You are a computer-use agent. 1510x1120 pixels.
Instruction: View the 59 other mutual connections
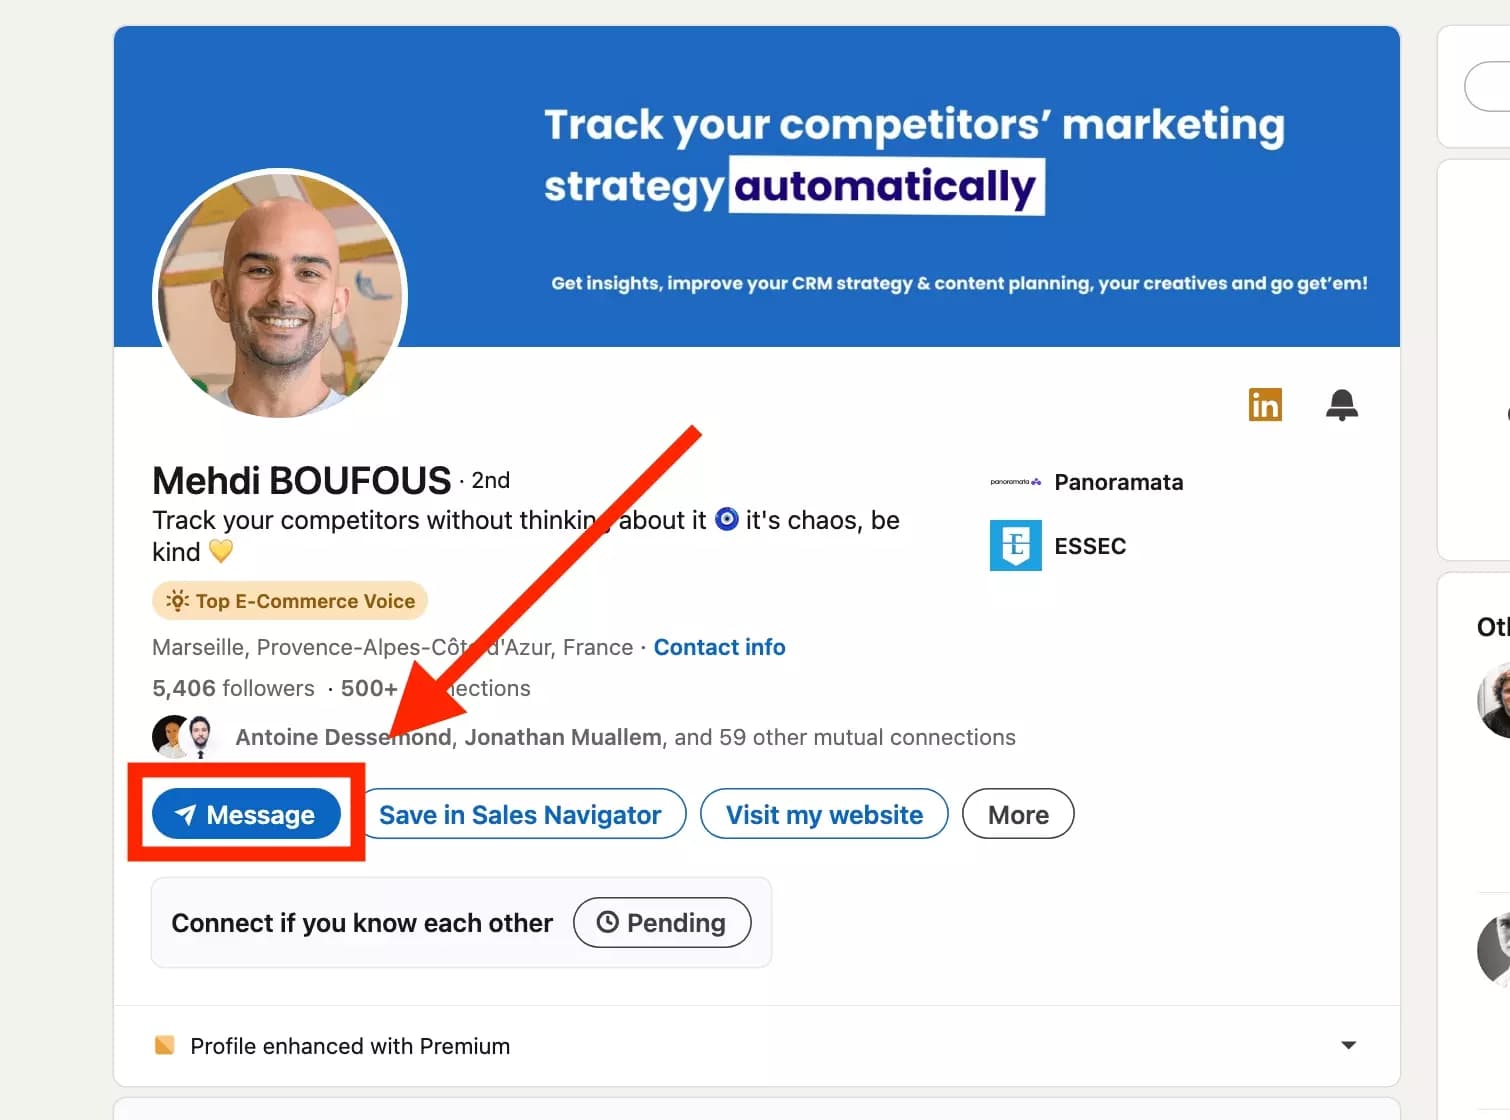coord(866,737)
